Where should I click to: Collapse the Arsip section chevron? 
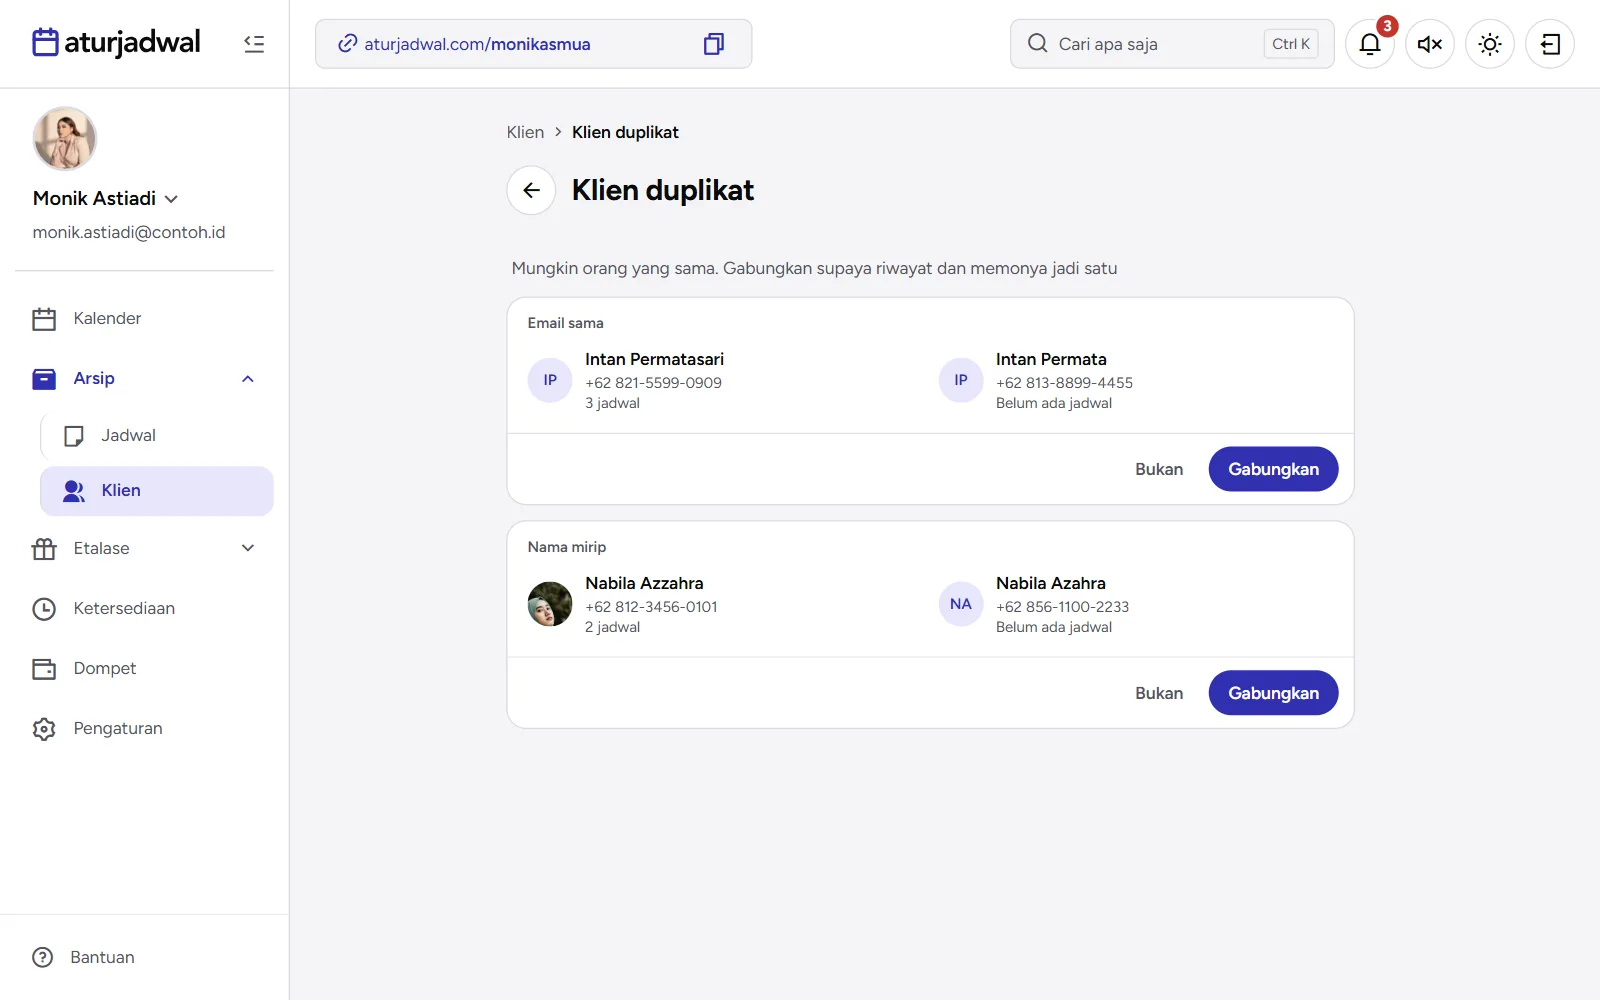(248, 378)
